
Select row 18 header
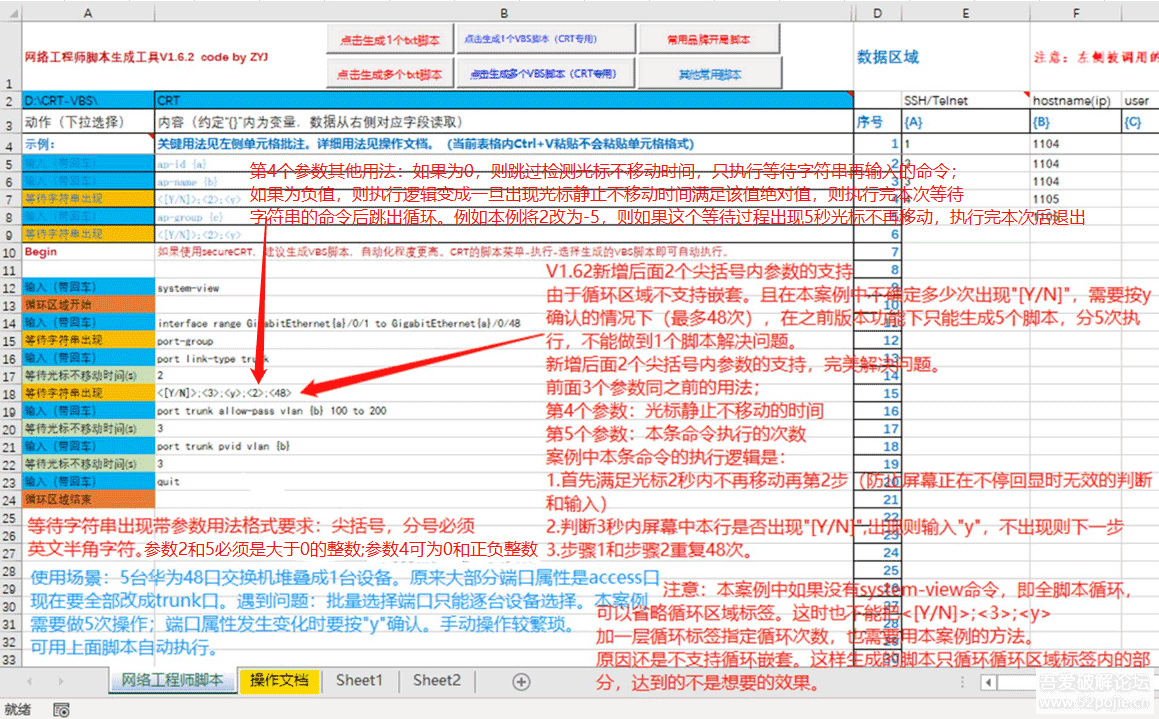click(x=10, y=393)
